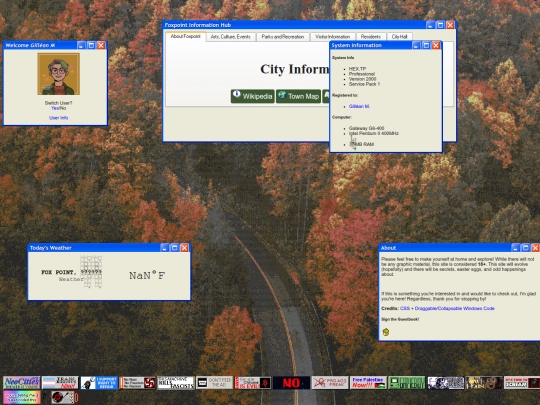Click the Trans Rights Now flag badge
Viewport: 540px width, 405px height.
coord(60,383)
